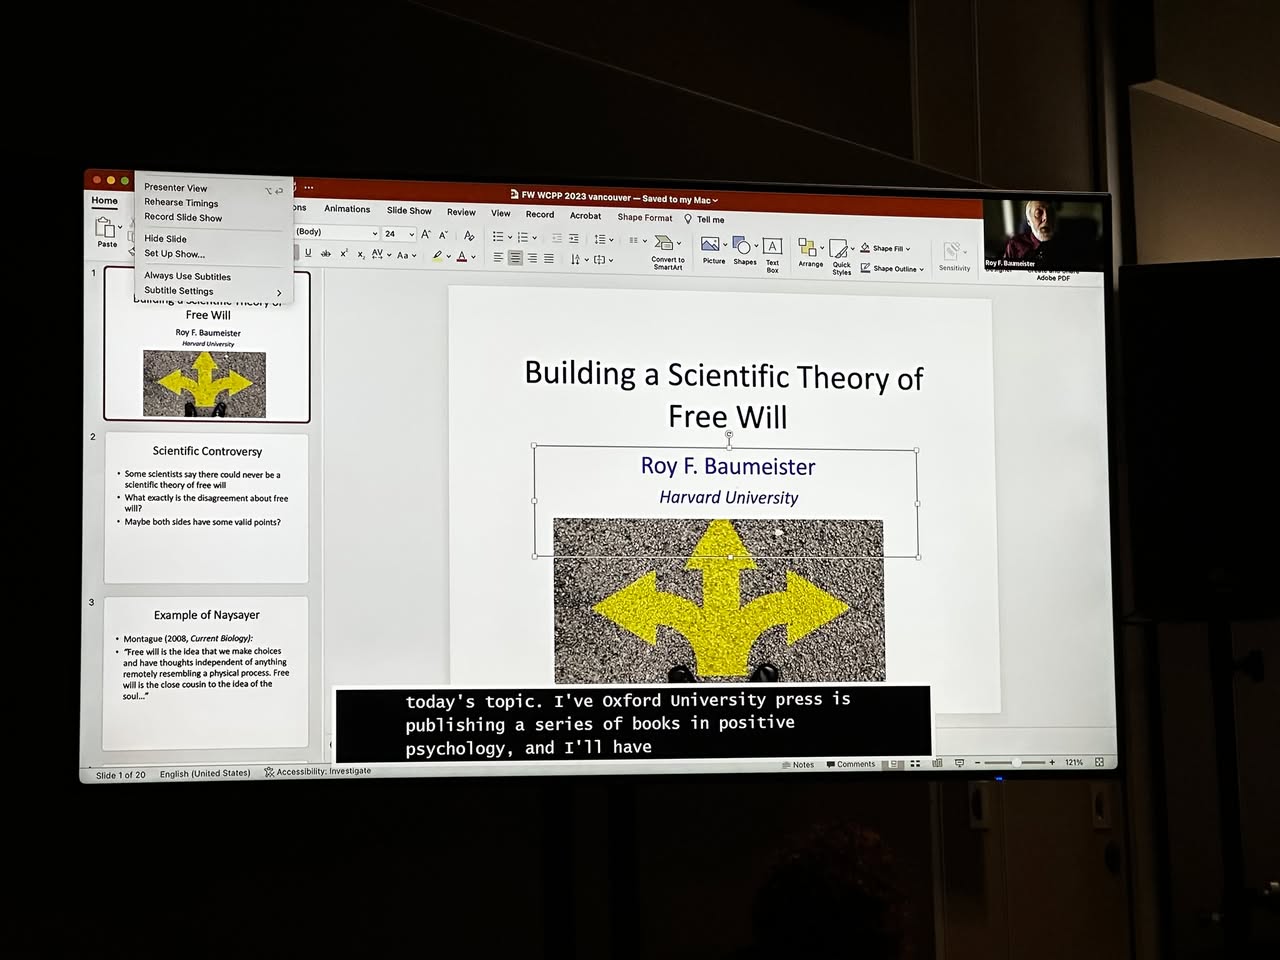This screenshot has width=1280, height=960.
Task: Switch to Slide Sorter view in status bar
Action: tap(915, 763)
